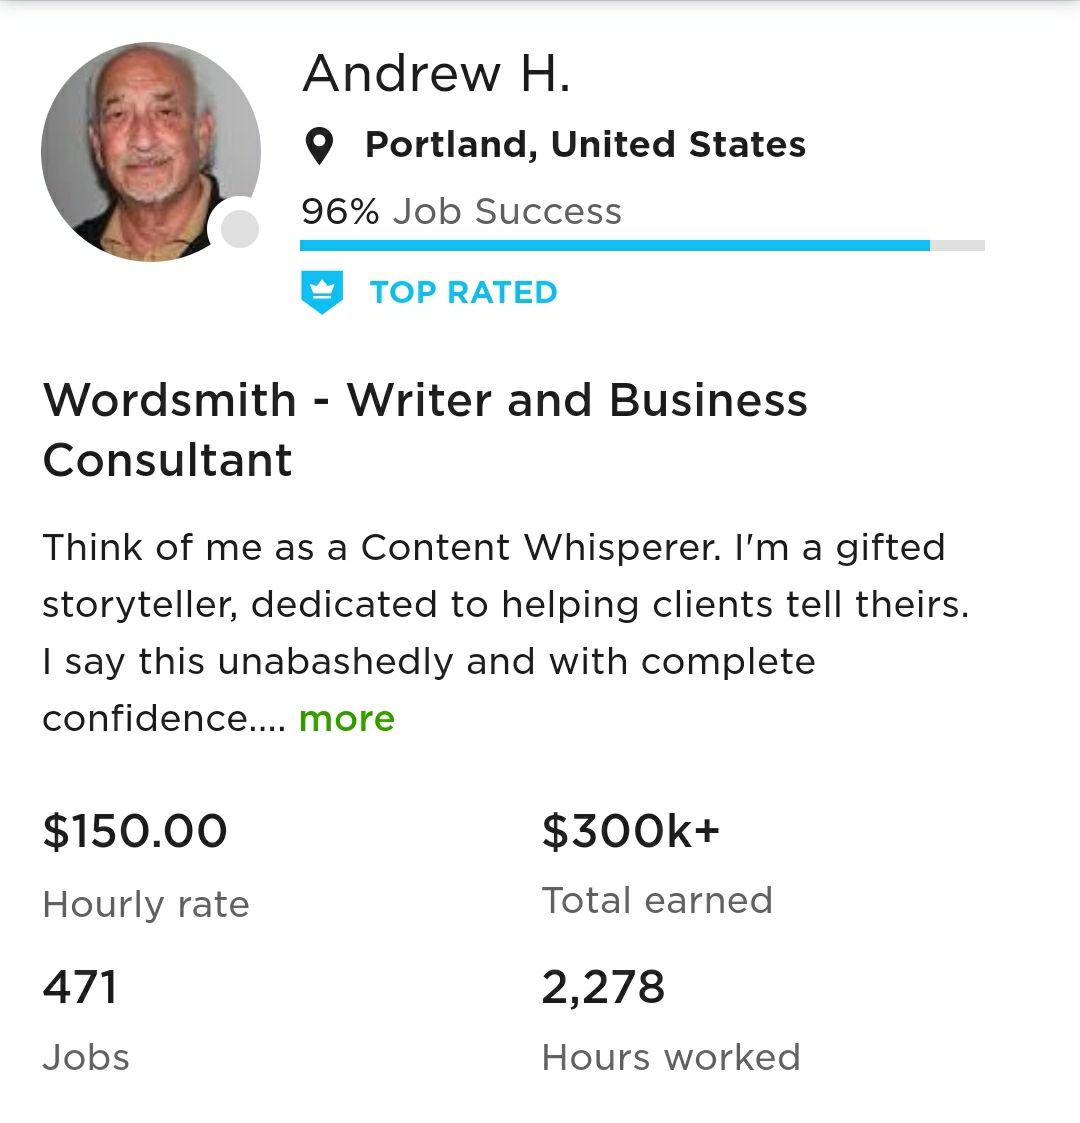Click the $150.00 hourly rate value
The width and height of the screenshot is (1080, 1123).
[135, 831]
